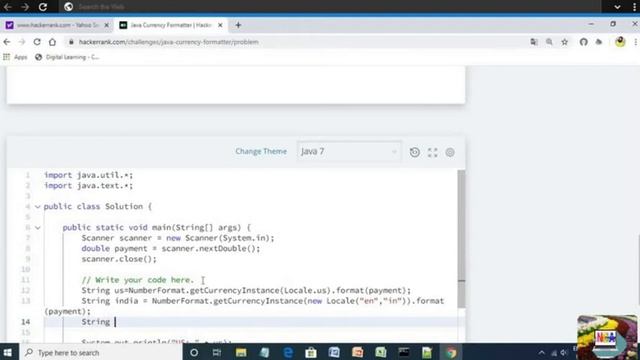Image resolution: width=640 pixels, height=360 pixels.
Task: Close the Java Currency Formatter tab
Action: (x=220, y=25)
